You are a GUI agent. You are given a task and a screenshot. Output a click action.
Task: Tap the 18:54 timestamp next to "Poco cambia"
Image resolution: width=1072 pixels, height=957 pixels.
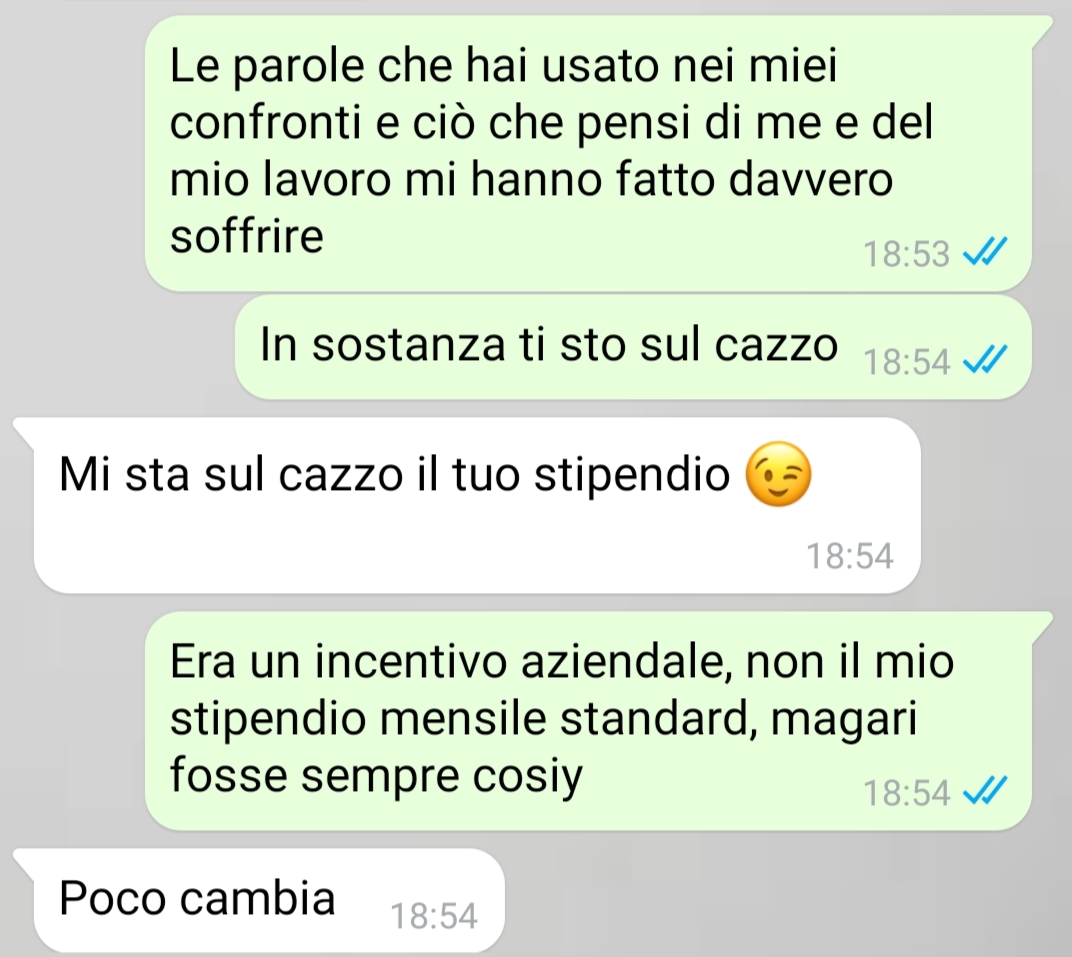tap(433, 916)
